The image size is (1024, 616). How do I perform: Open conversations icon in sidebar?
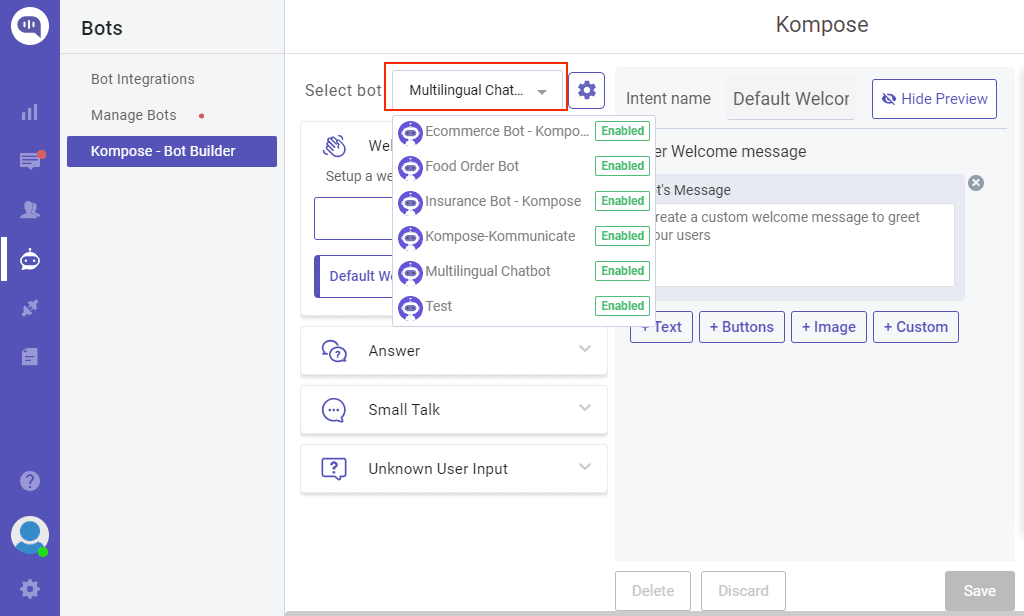[x=31, y=160]
